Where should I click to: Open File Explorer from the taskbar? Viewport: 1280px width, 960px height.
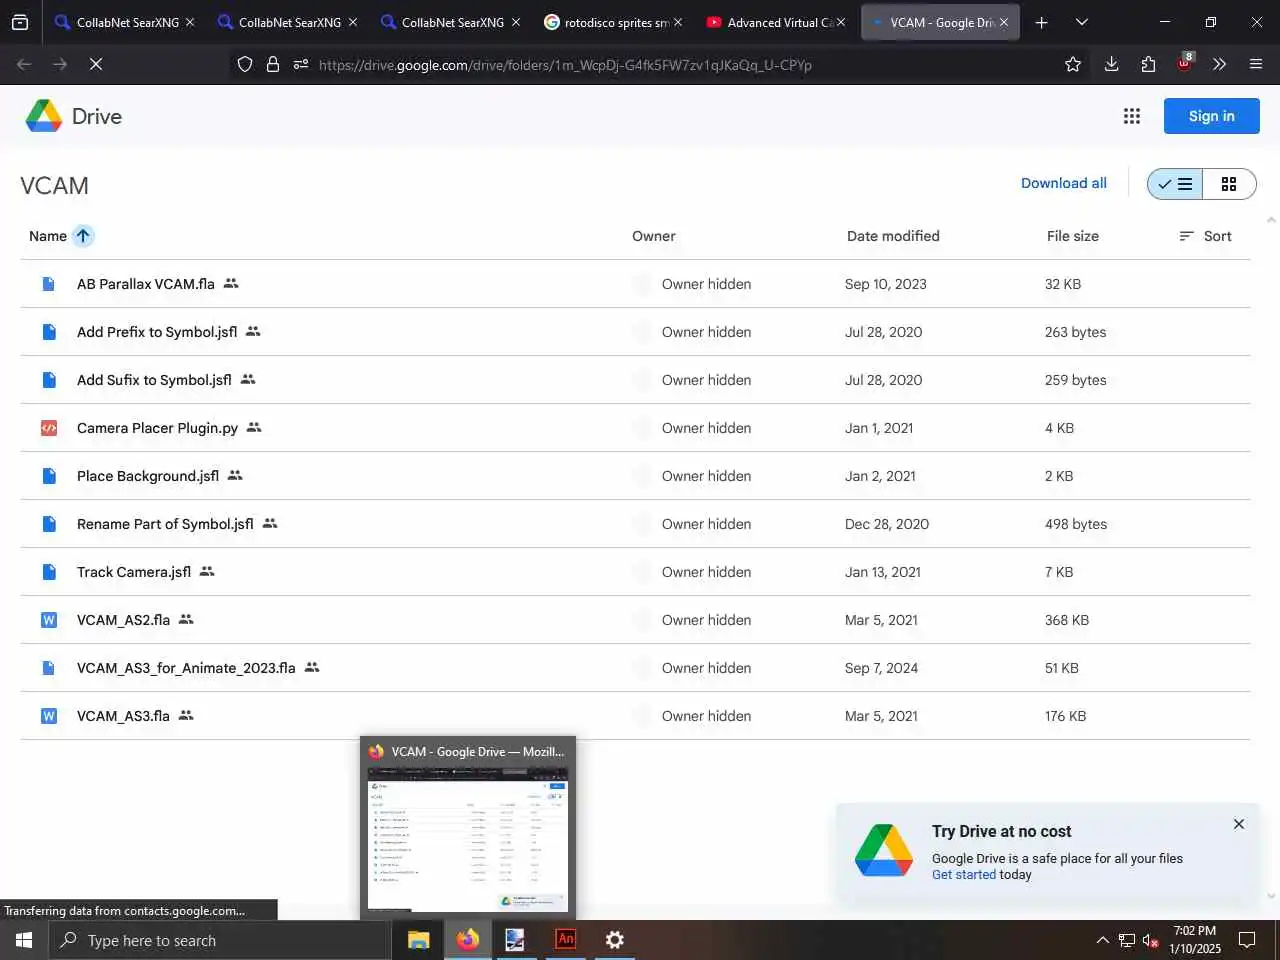tap(419, 939)
